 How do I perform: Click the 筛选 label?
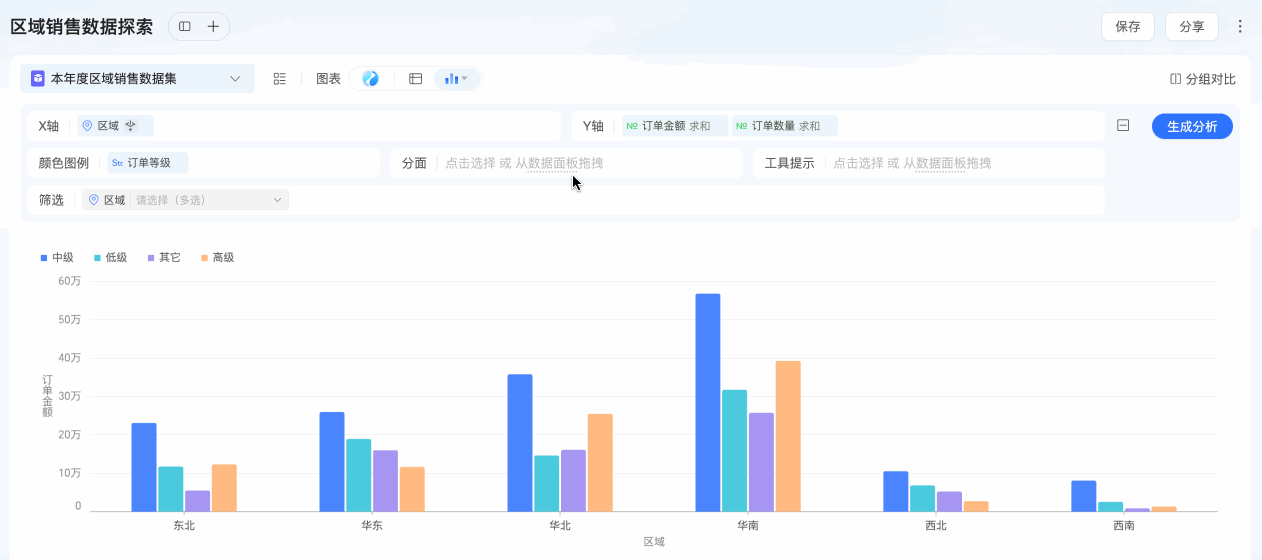51,200
